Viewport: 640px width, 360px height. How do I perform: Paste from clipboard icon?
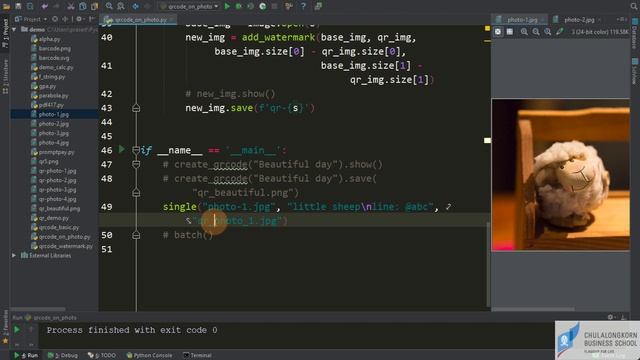click(x=94, y=6)
